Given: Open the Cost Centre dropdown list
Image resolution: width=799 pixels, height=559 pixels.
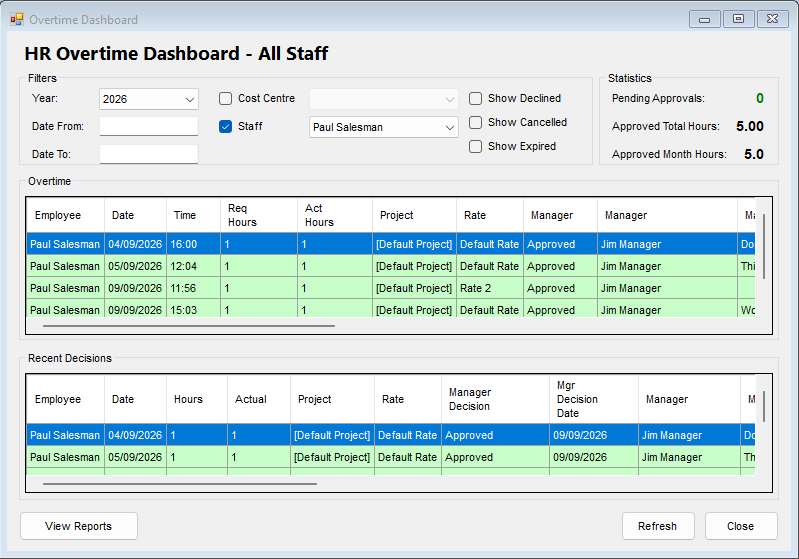Looking at the screenshot, I should [384, 99].
